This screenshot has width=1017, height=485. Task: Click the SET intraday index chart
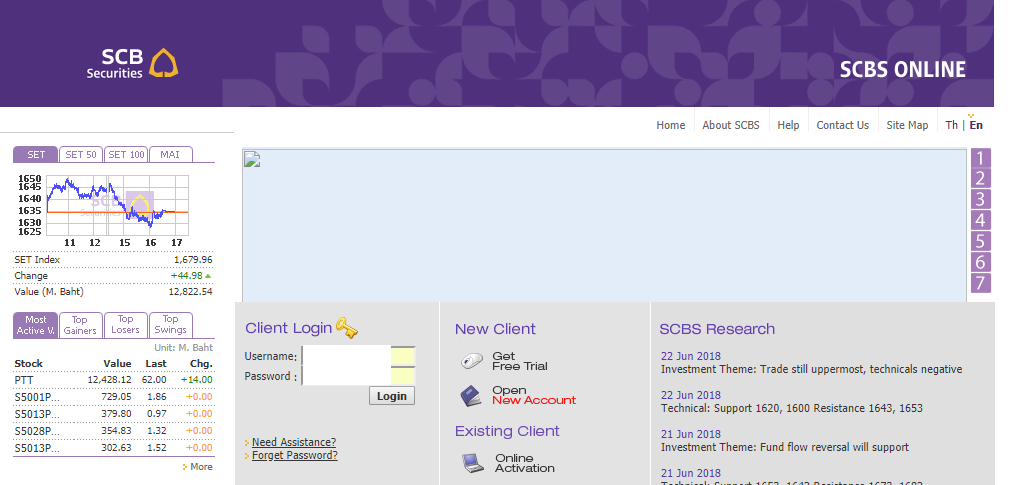(104, 211)
